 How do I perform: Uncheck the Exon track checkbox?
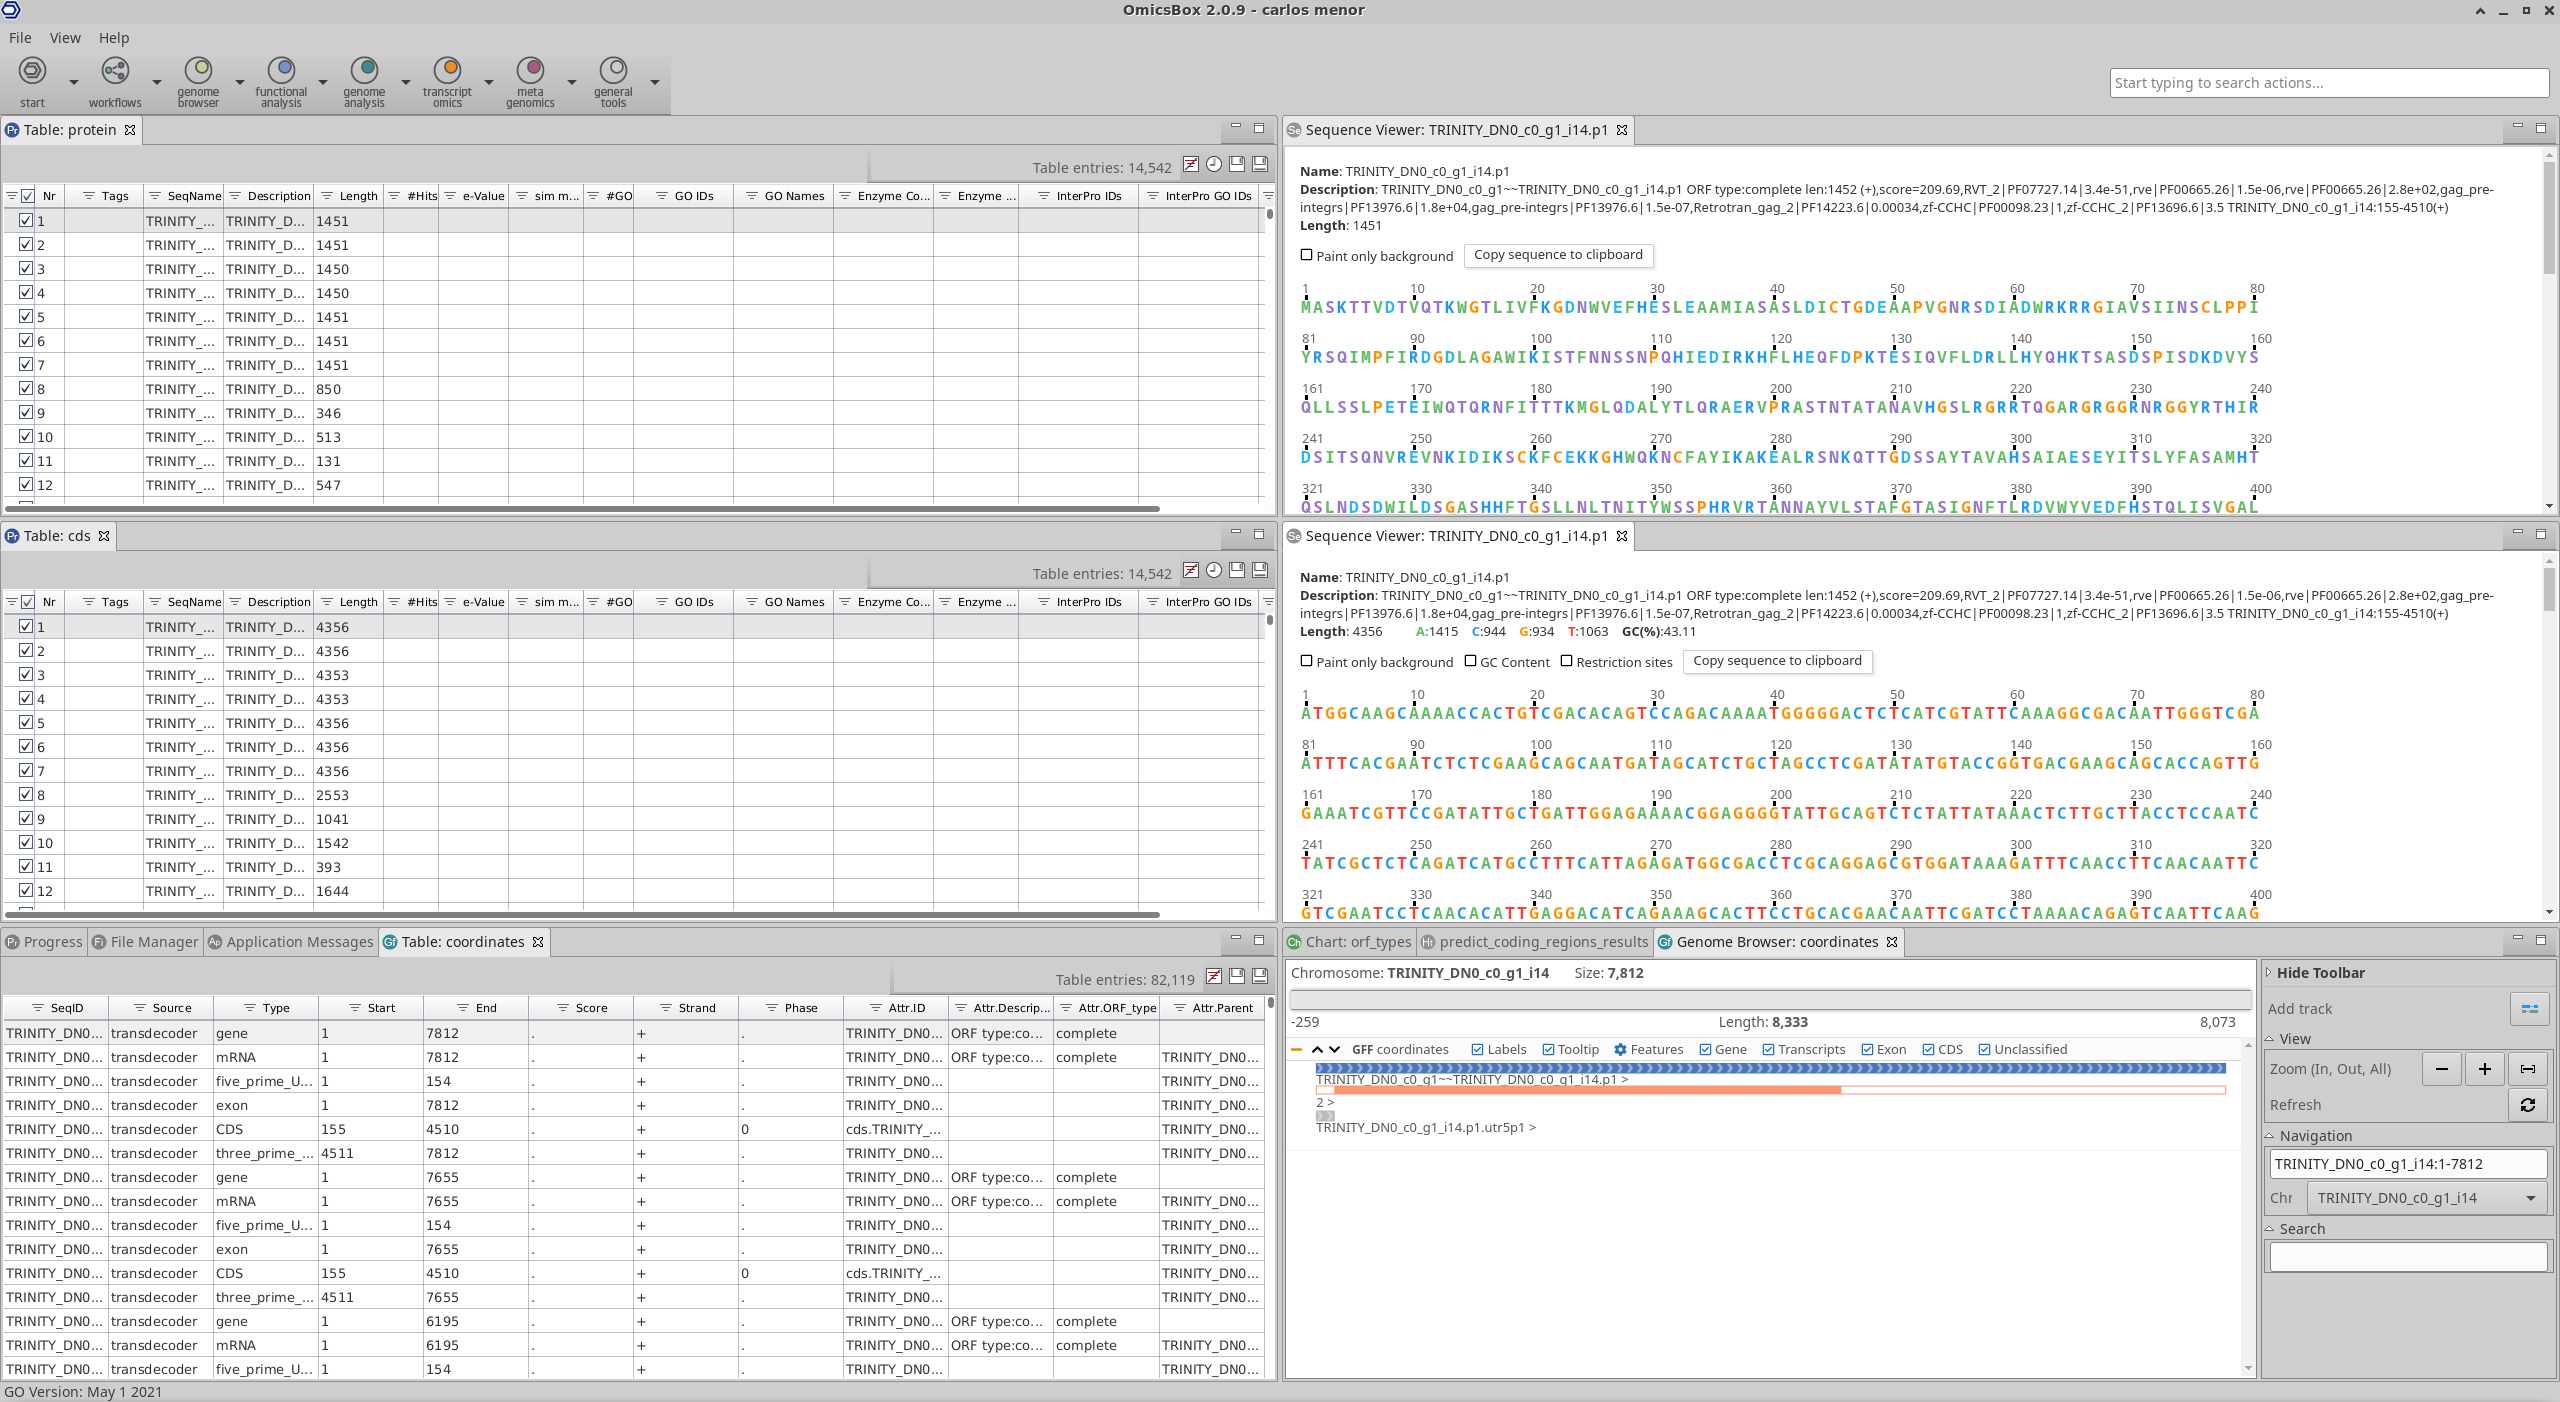pyautogui.click(x=1867, y=1049)
